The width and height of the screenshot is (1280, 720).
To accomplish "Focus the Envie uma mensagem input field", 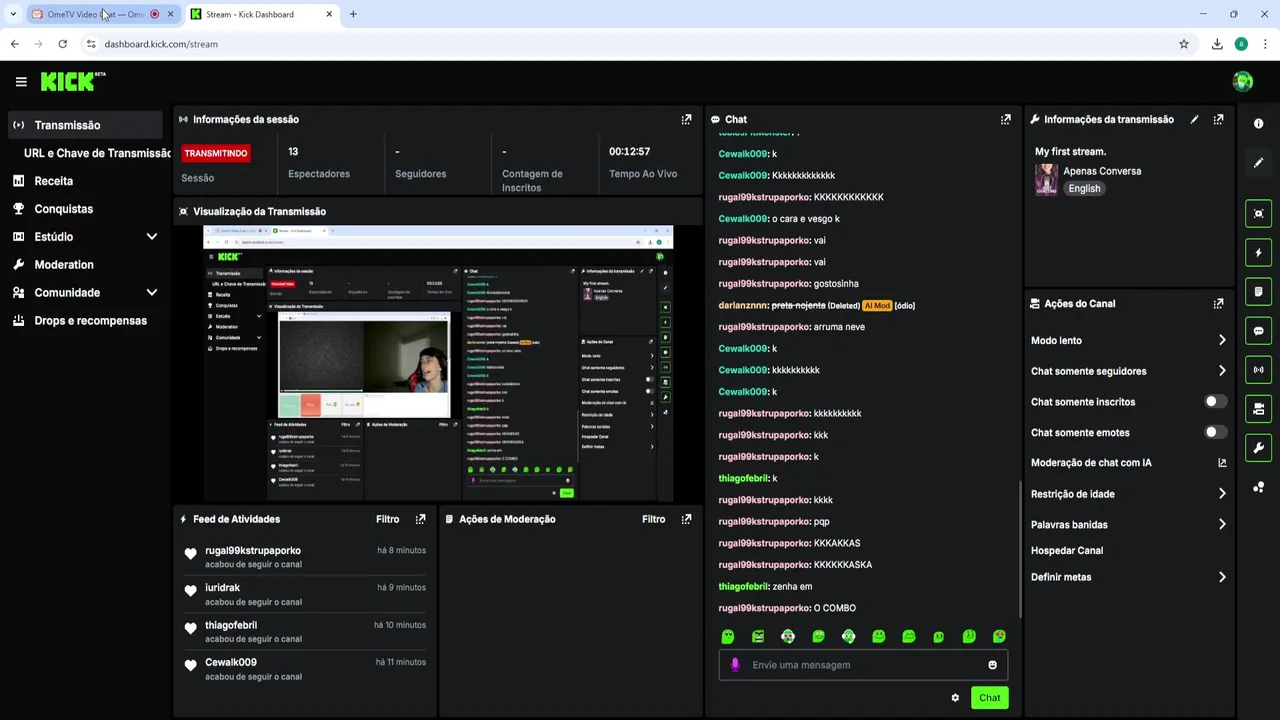I will click(x=863, y=665).
